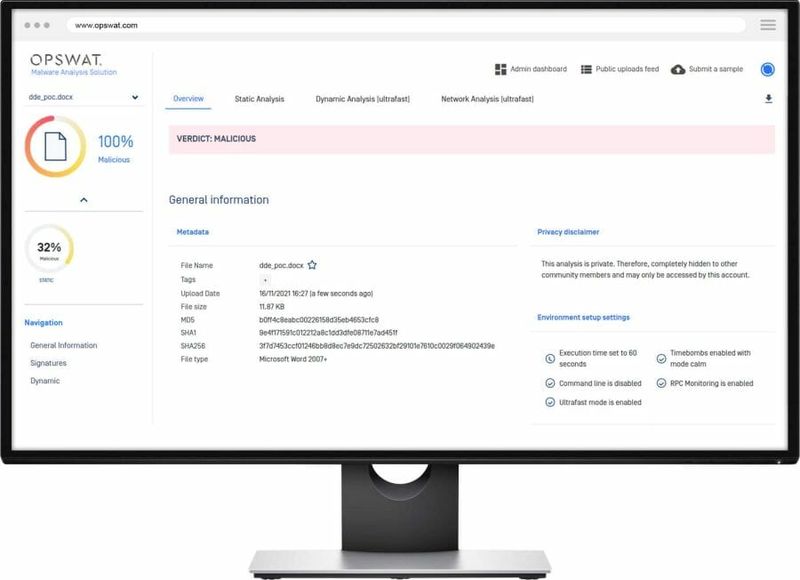The width and height of the screenshot is (800, 580).
Task: Open the Static Analysis tab
Action: click(x=259, y=99)
